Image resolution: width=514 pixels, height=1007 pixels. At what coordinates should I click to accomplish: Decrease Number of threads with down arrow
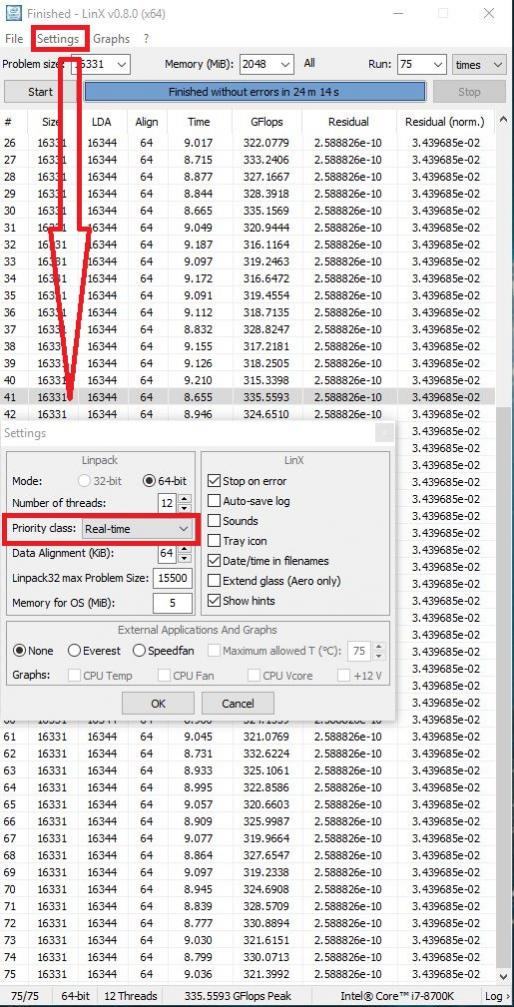point(184,508)
